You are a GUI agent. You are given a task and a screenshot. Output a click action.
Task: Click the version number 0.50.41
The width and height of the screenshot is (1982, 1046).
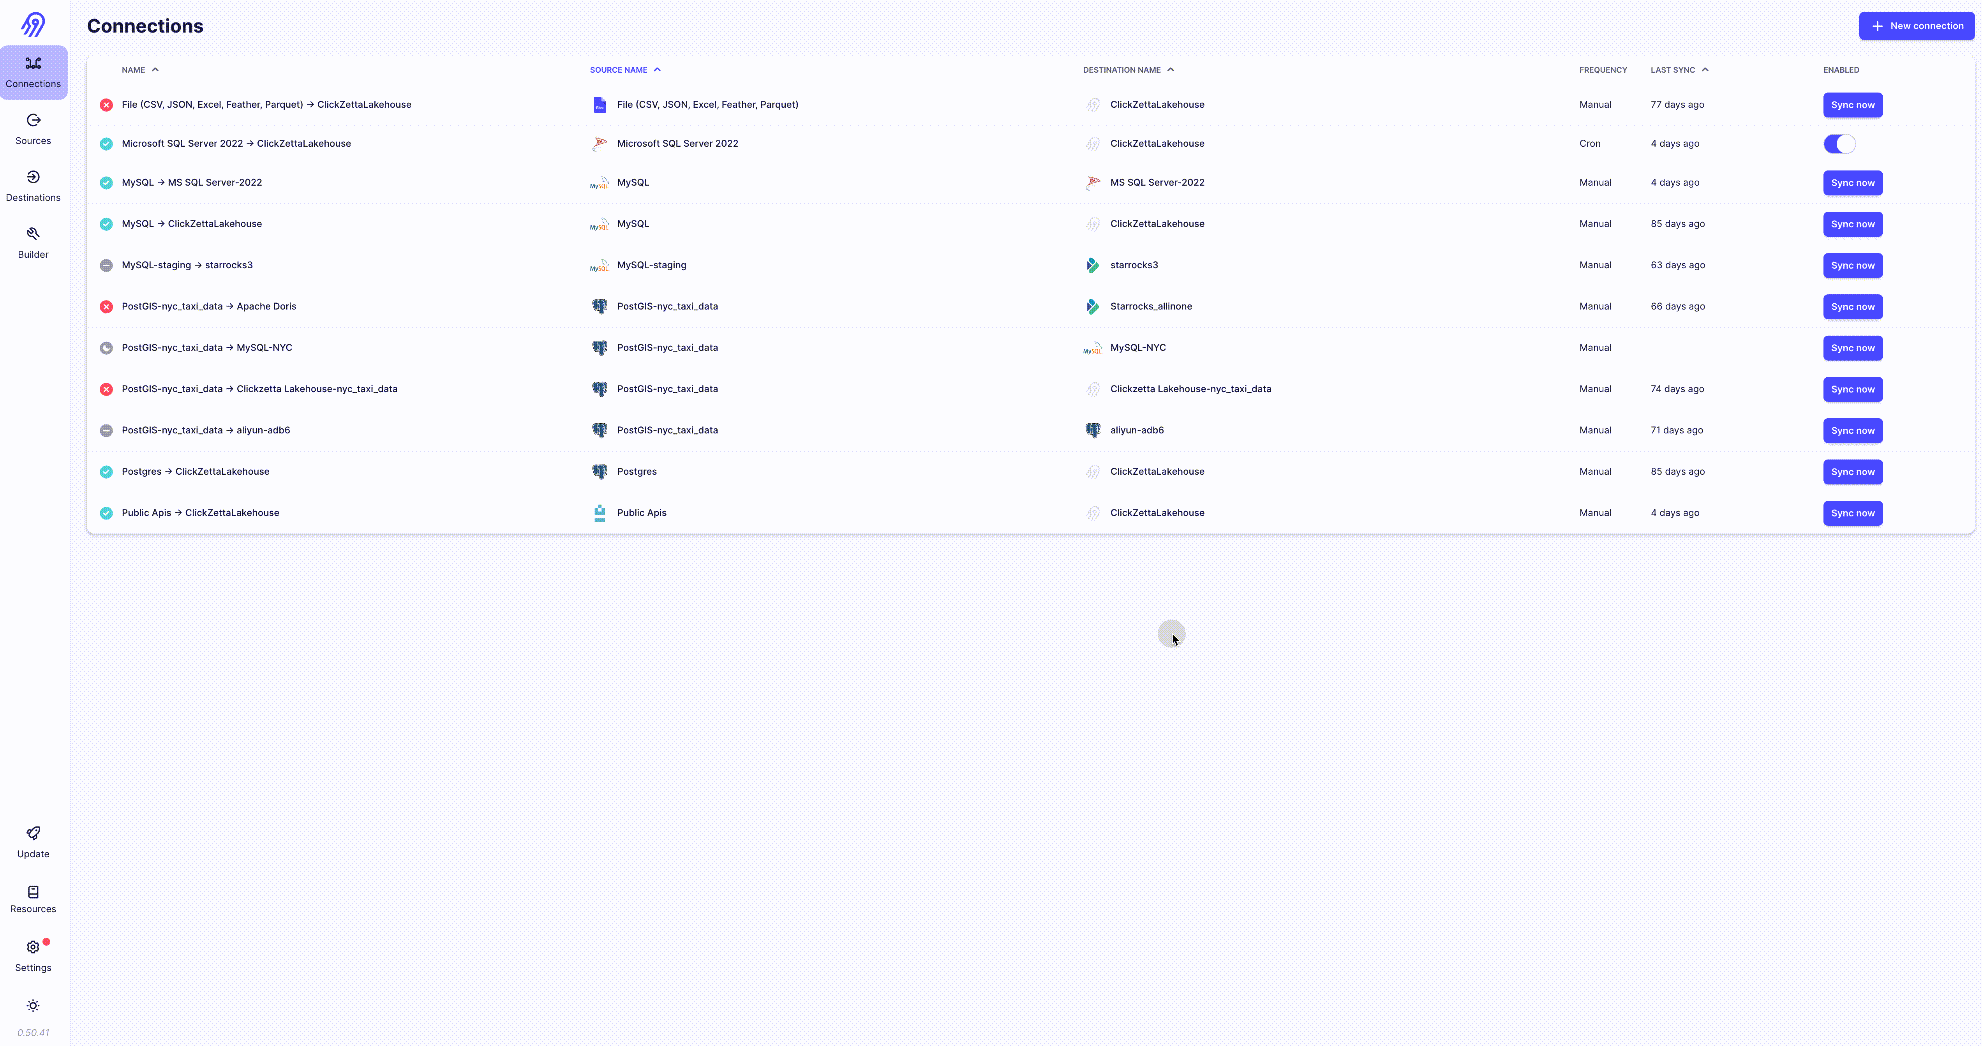coord(33,1033)
